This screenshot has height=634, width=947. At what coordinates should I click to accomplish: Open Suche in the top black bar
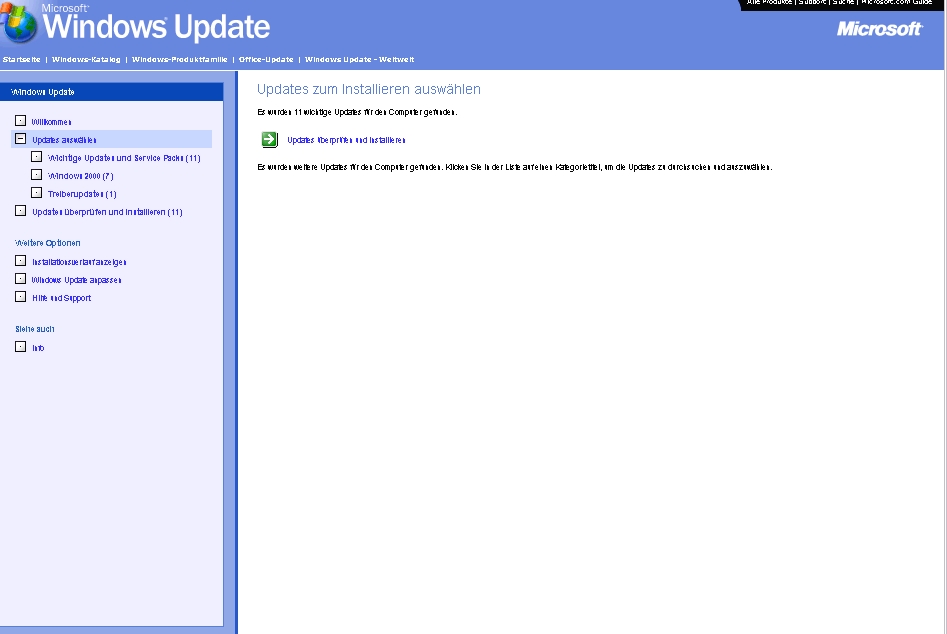coord(843,2)
